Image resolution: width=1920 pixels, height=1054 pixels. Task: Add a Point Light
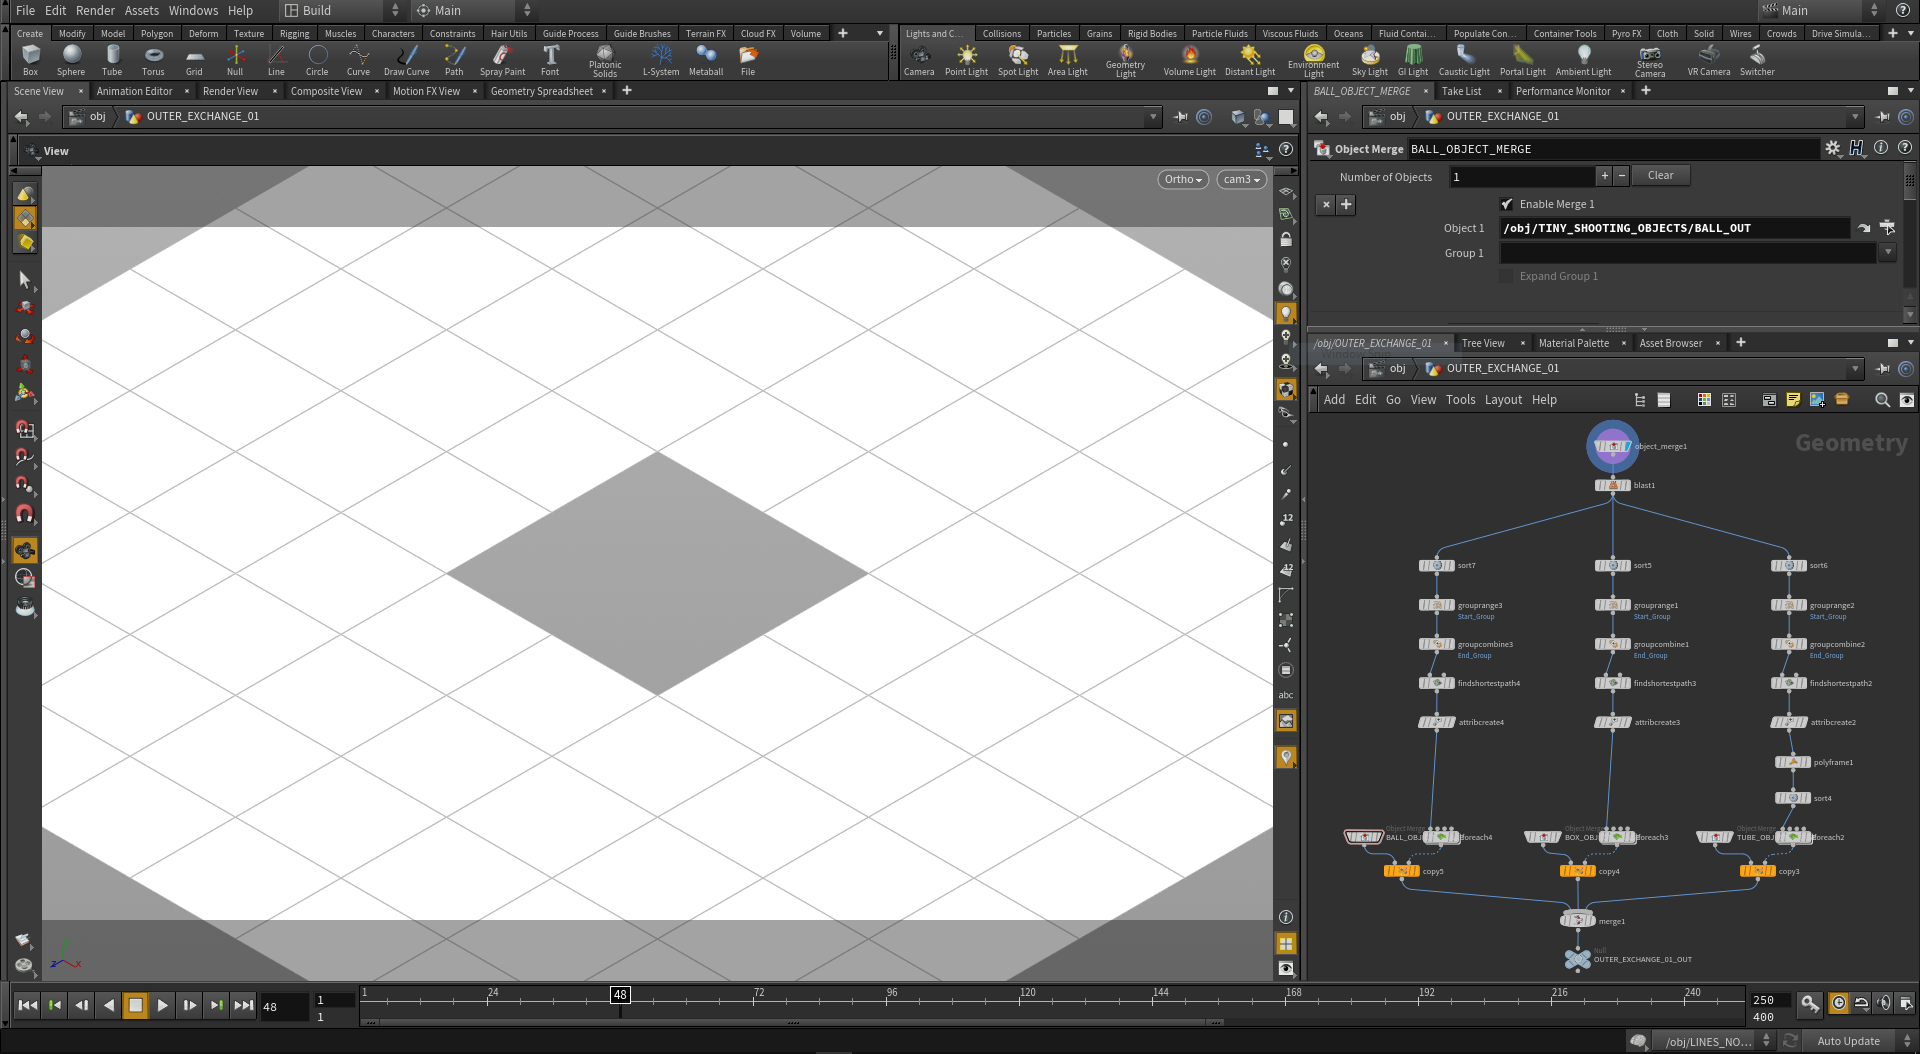pyautogui.click(x=966, y=60)
